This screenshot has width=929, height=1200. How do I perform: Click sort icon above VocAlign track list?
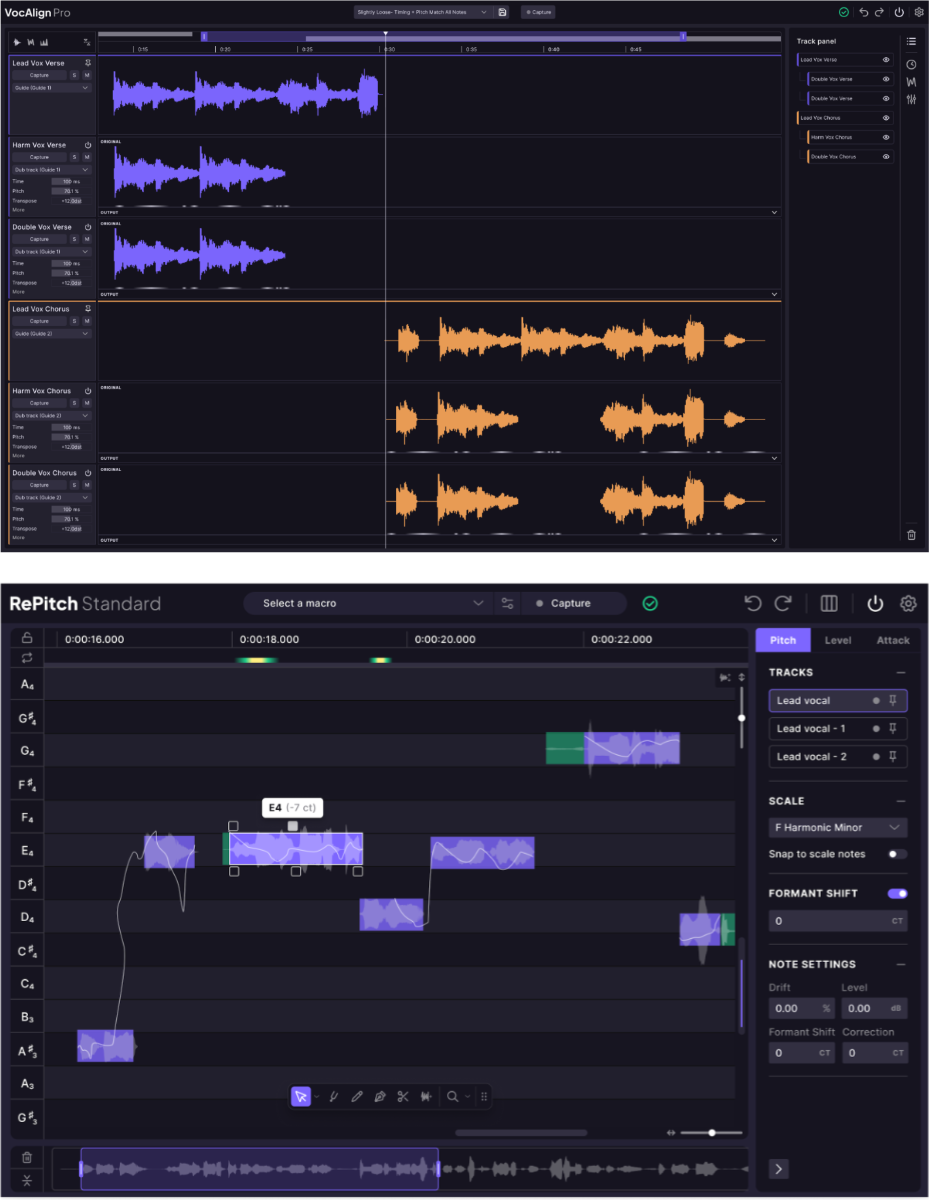pyautogui.click(x=87, y=42)
